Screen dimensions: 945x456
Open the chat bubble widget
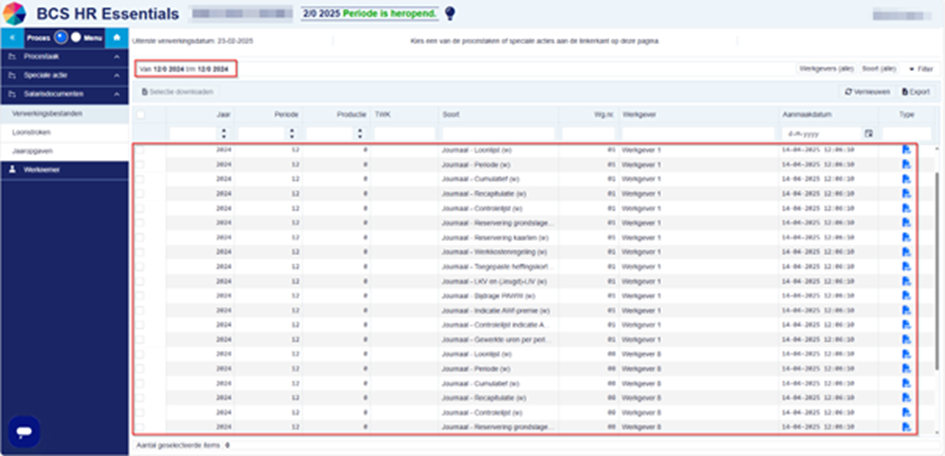(x=24, y=431)
